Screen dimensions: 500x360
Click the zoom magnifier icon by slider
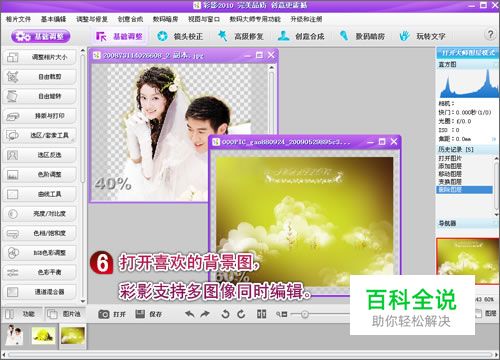[281, 314]
